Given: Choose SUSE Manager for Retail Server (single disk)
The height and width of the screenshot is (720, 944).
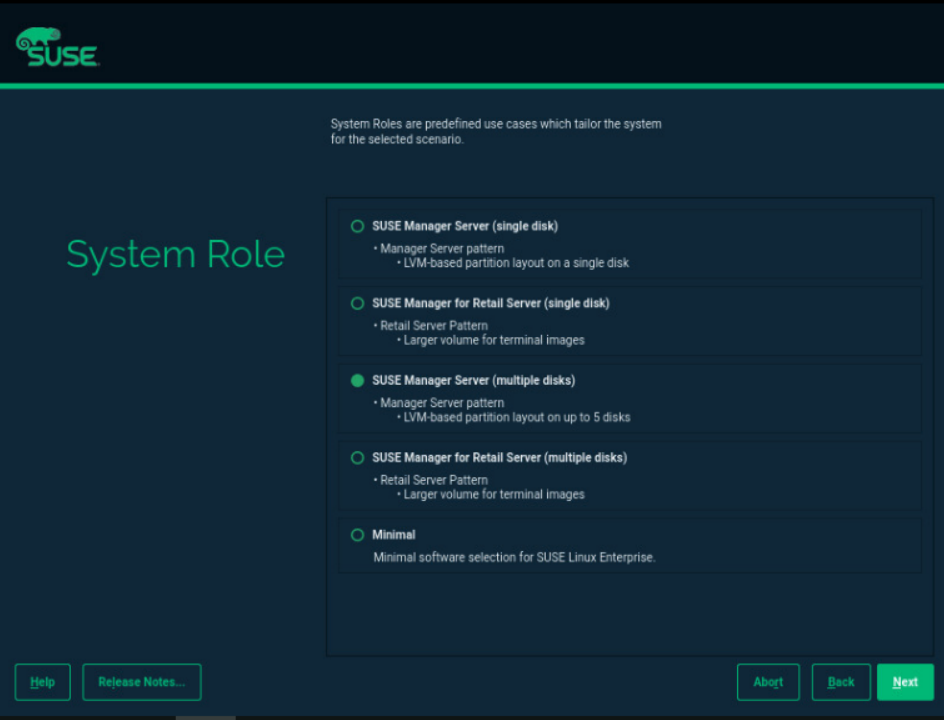Looking at the screenshot, I should point(357,303).
